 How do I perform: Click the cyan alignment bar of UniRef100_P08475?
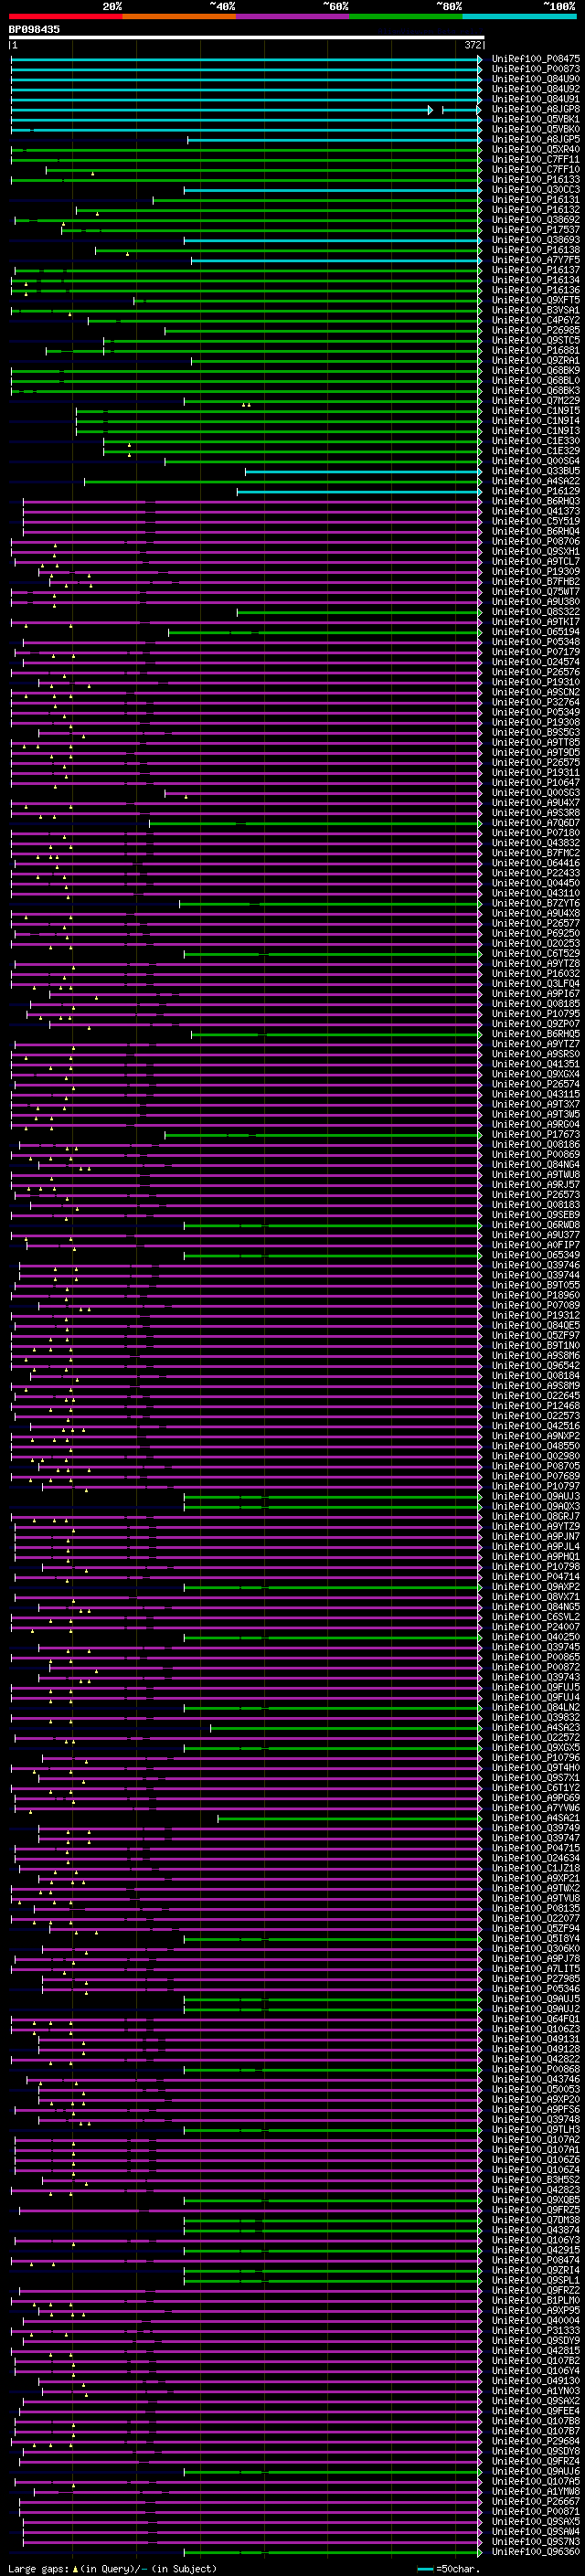[x=246, y=59]
